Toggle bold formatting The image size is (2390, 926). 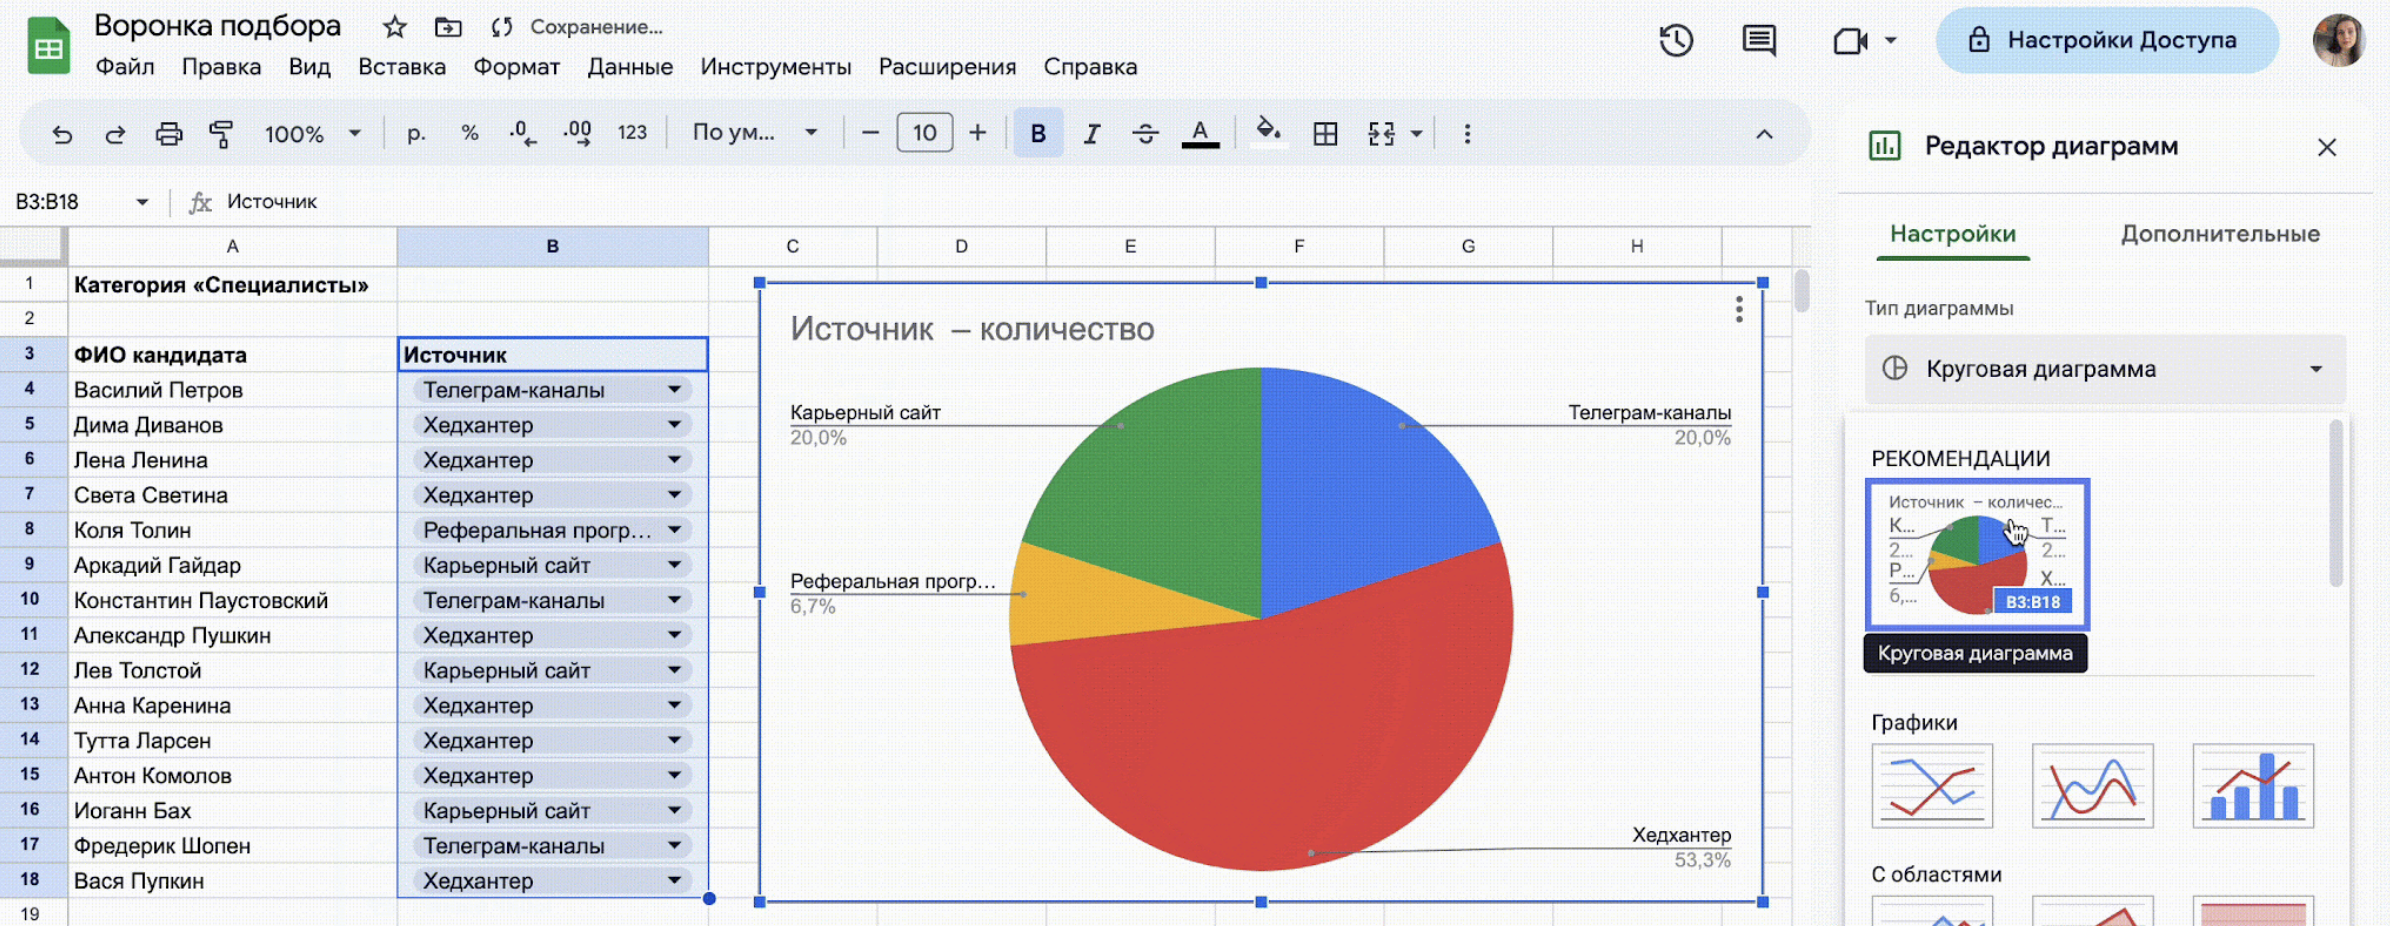coord(1038,133)
